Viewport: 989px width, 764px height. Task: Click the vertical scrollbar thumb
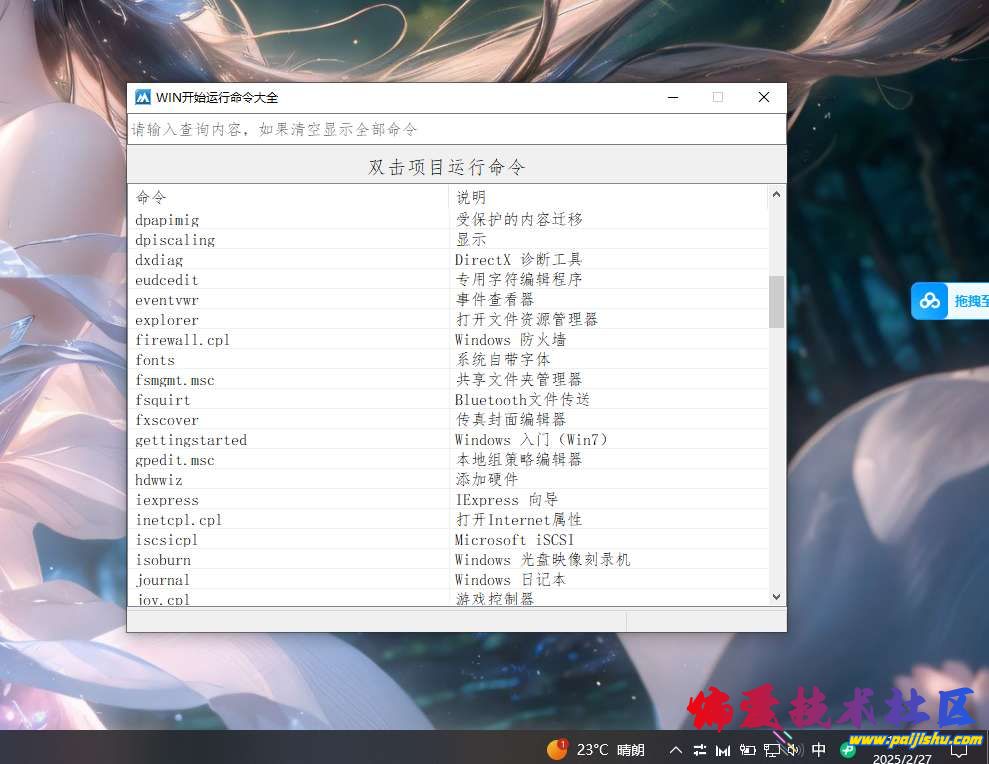coord(776,301)
